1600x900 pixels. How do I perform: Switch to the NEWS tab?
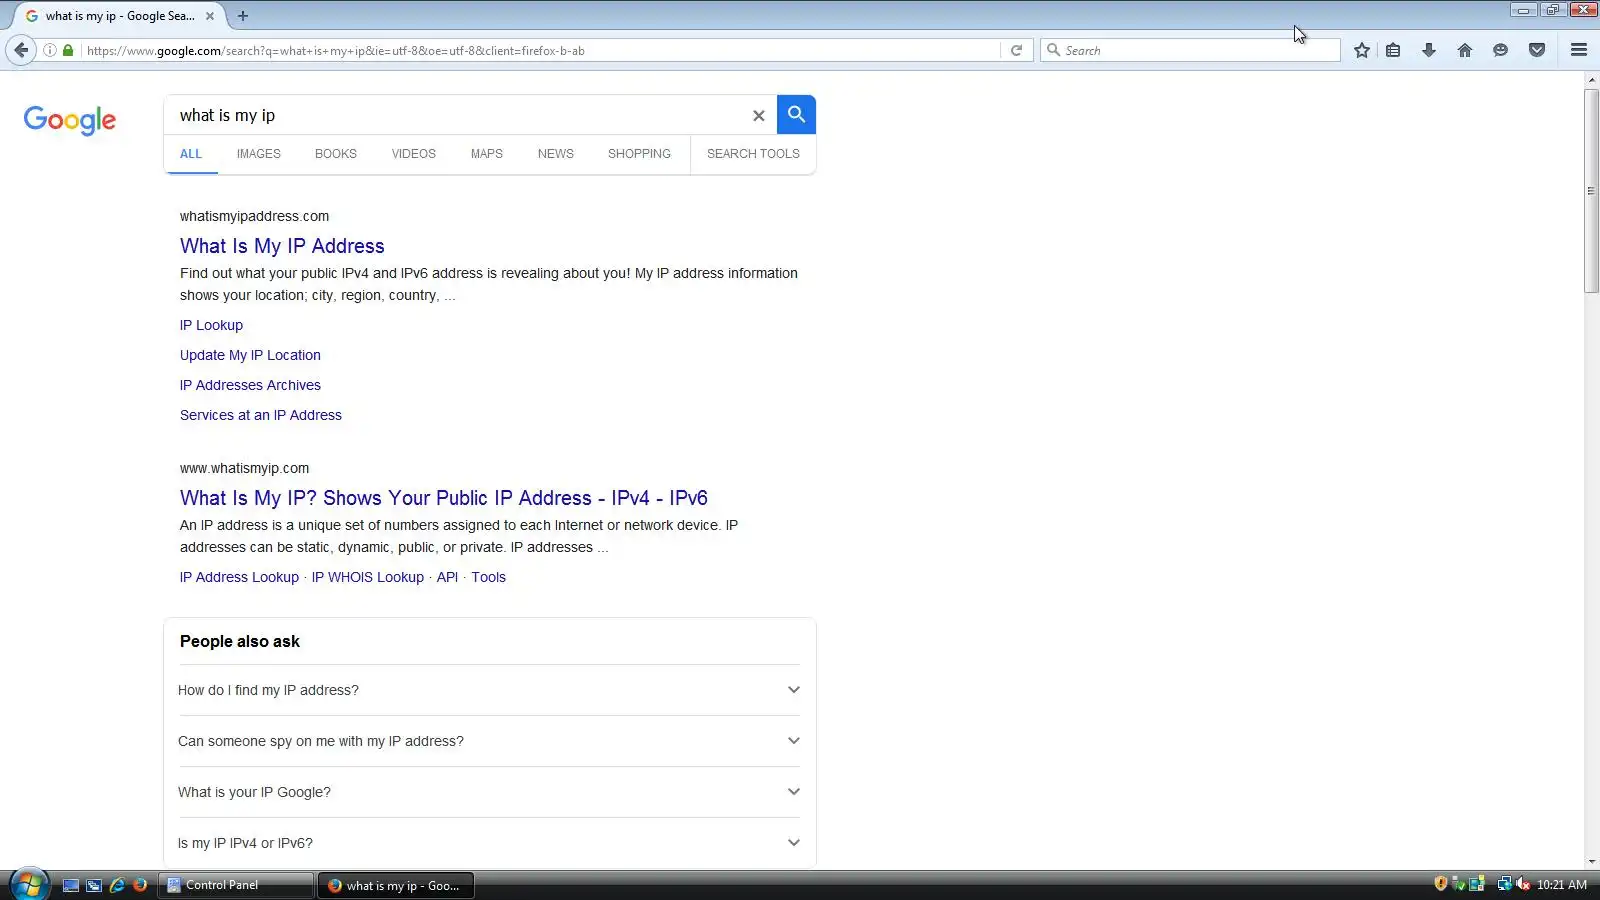click(x=556, y=154)
